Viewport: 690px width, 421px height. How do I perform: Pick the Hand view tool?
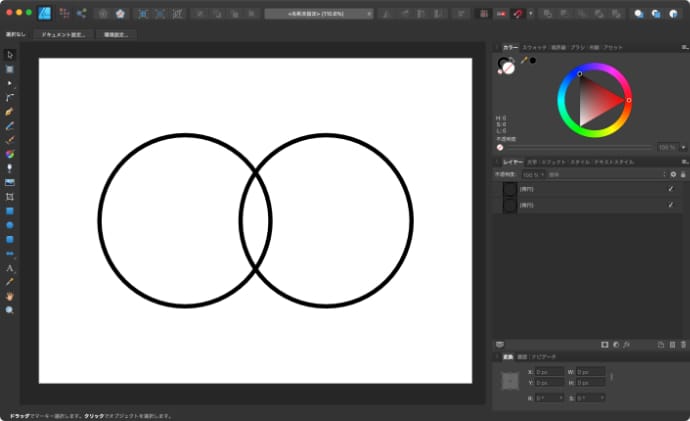tap(10, 296)
